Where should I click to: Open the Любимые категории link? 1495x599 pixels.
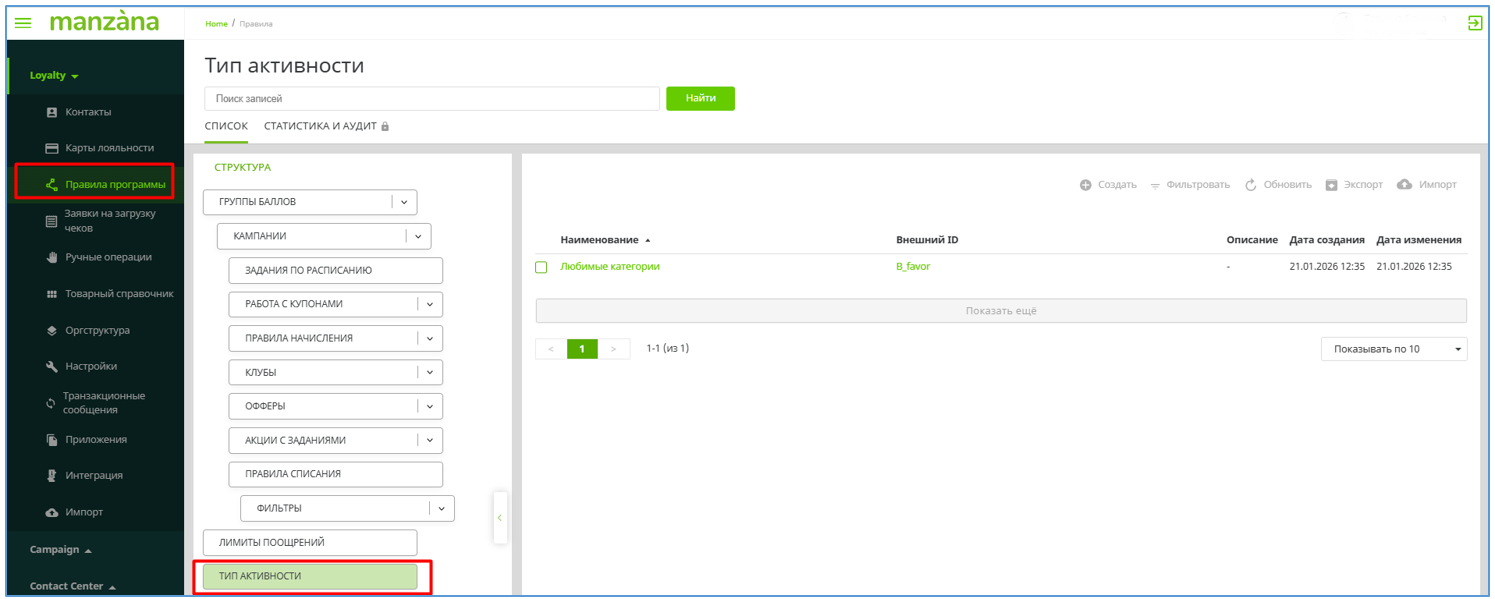610,267
